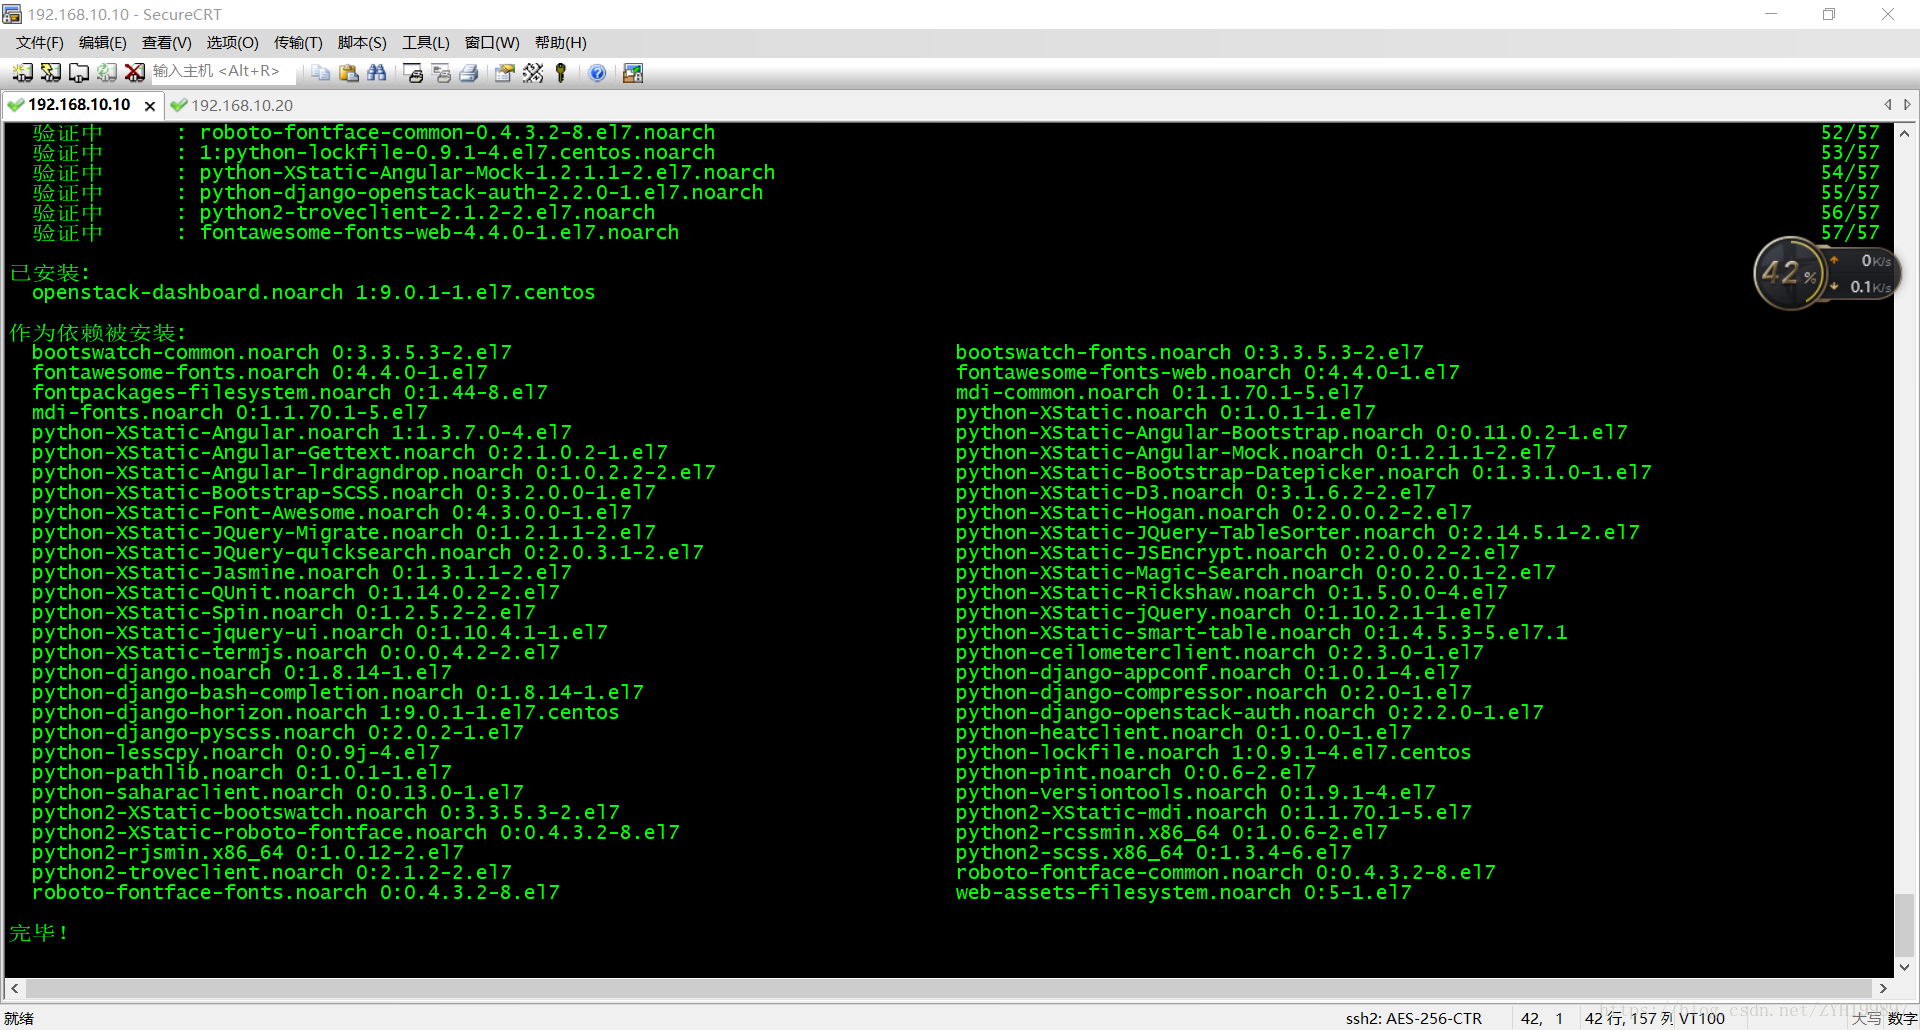Click the blue Help question icon
The image size is (1920, 1030).
pos(597,72)
